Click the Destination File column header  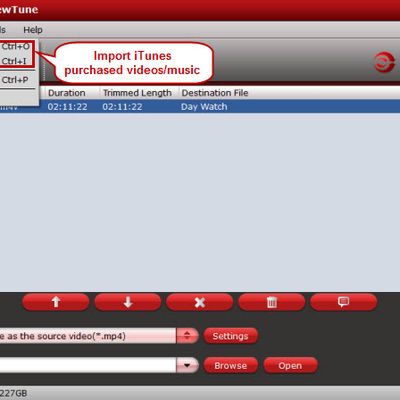(x=215, y=93)
